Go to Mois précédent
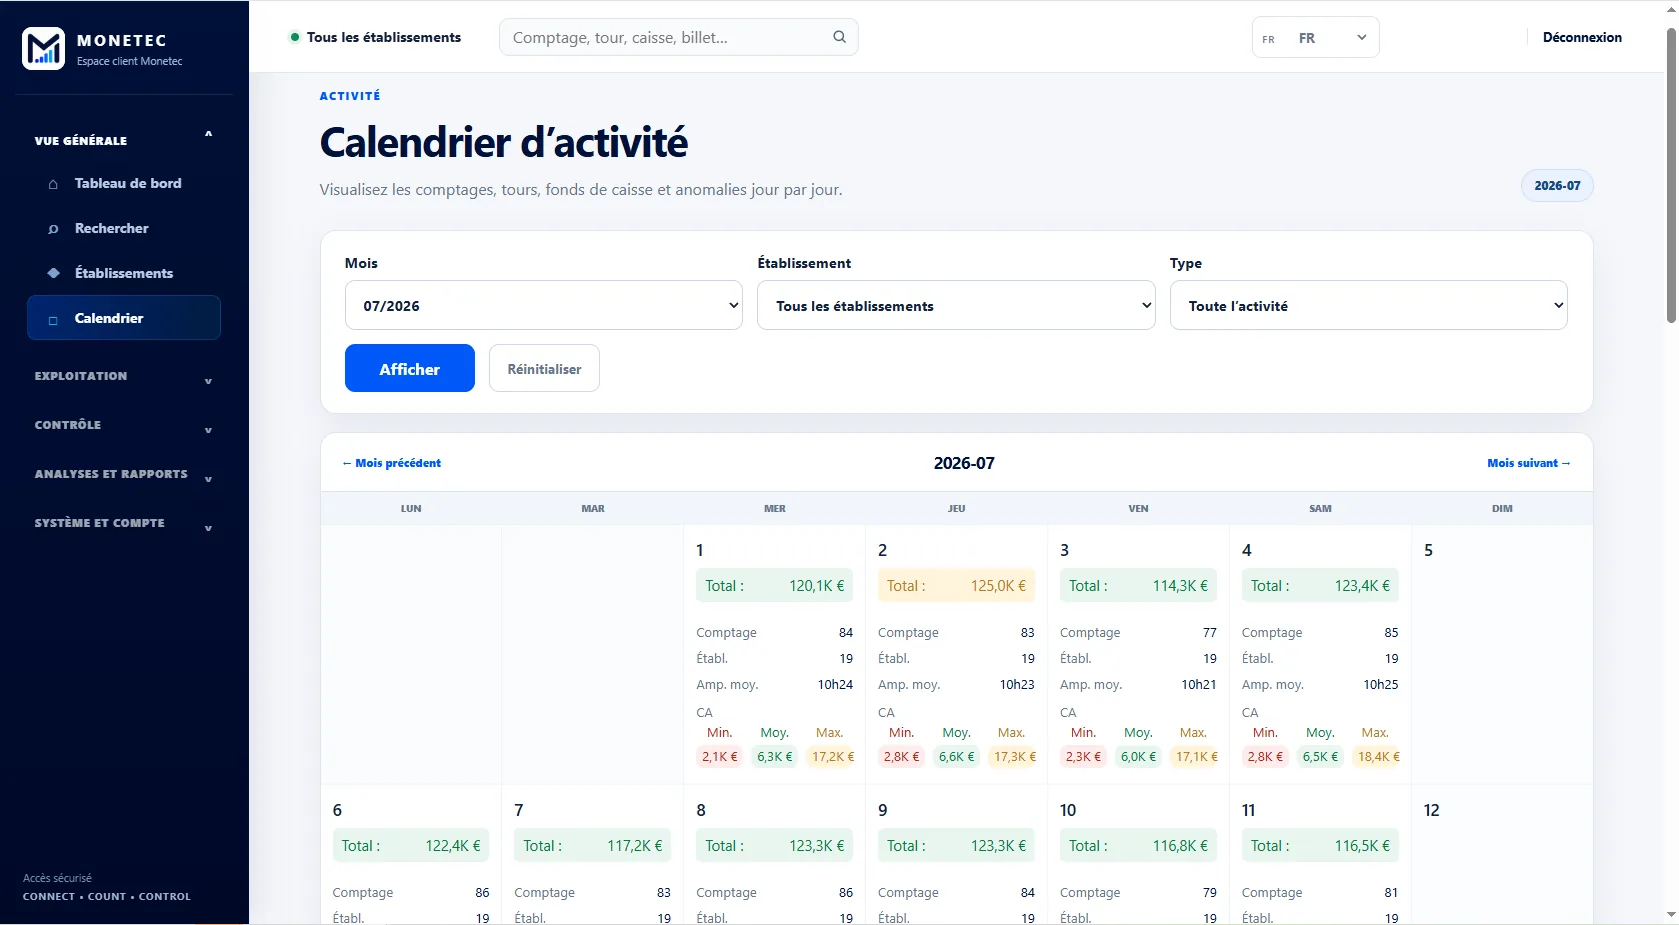Screen dimensions: 1679x925 point(392,463)
